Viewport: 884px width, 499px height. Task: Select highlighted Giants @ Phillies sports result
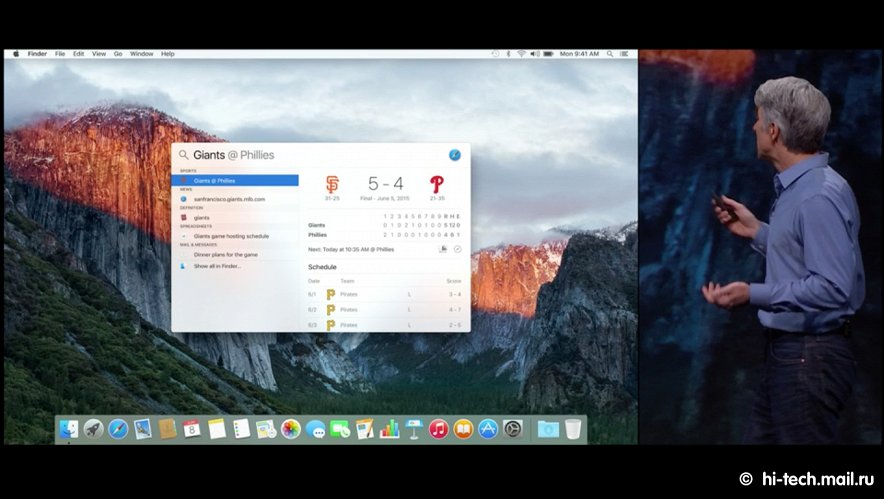[x=235, y=180]
